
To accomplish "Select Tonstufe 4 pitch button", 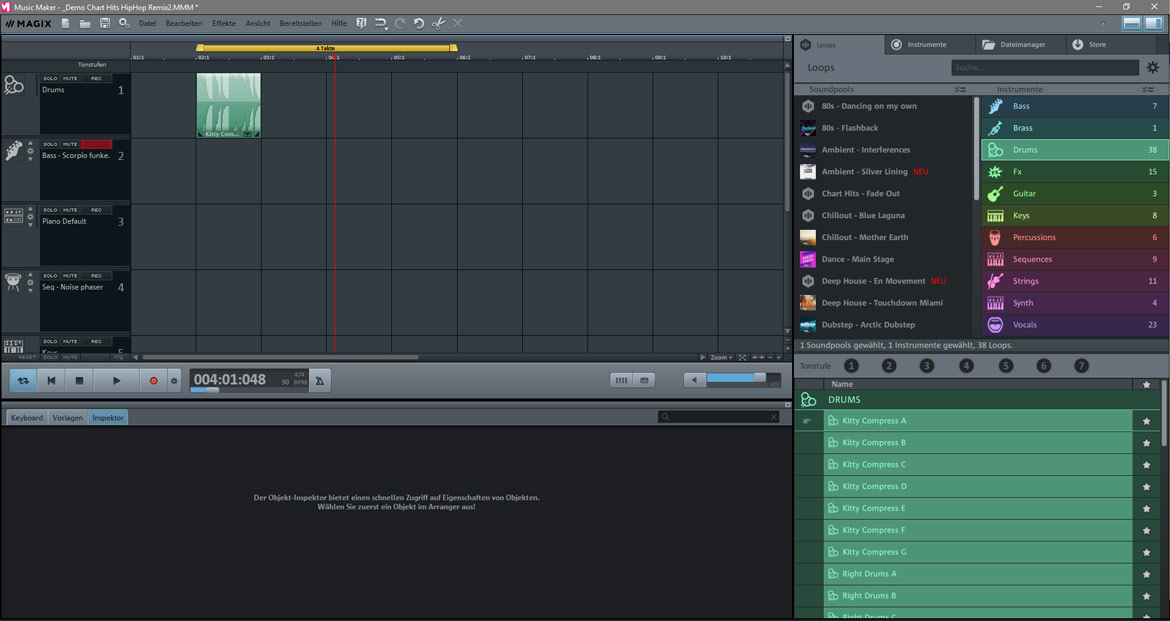I will [966, 366].
